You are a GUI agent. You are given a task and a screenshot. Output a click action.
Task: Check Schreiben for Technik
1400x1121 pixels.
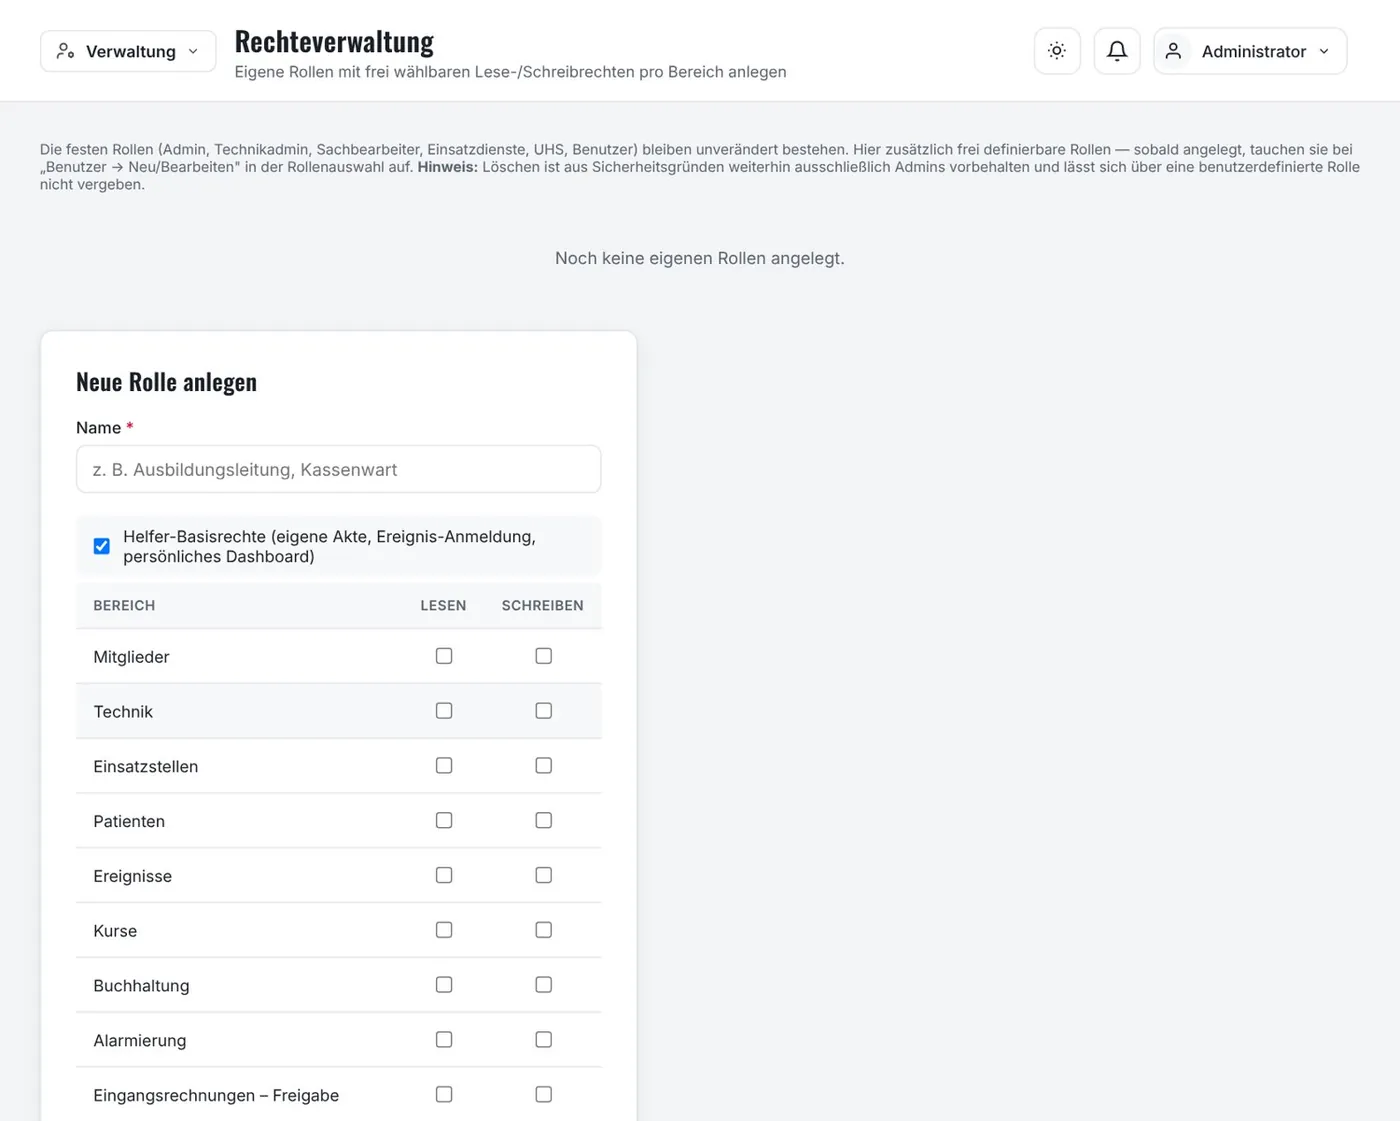543,711
